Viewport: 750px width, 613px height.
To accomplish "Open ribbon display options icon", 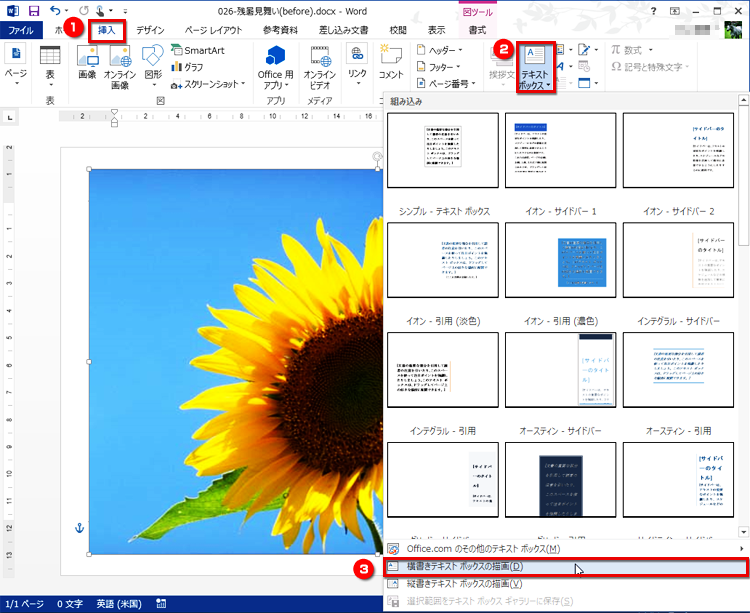I will pos(675,11).
